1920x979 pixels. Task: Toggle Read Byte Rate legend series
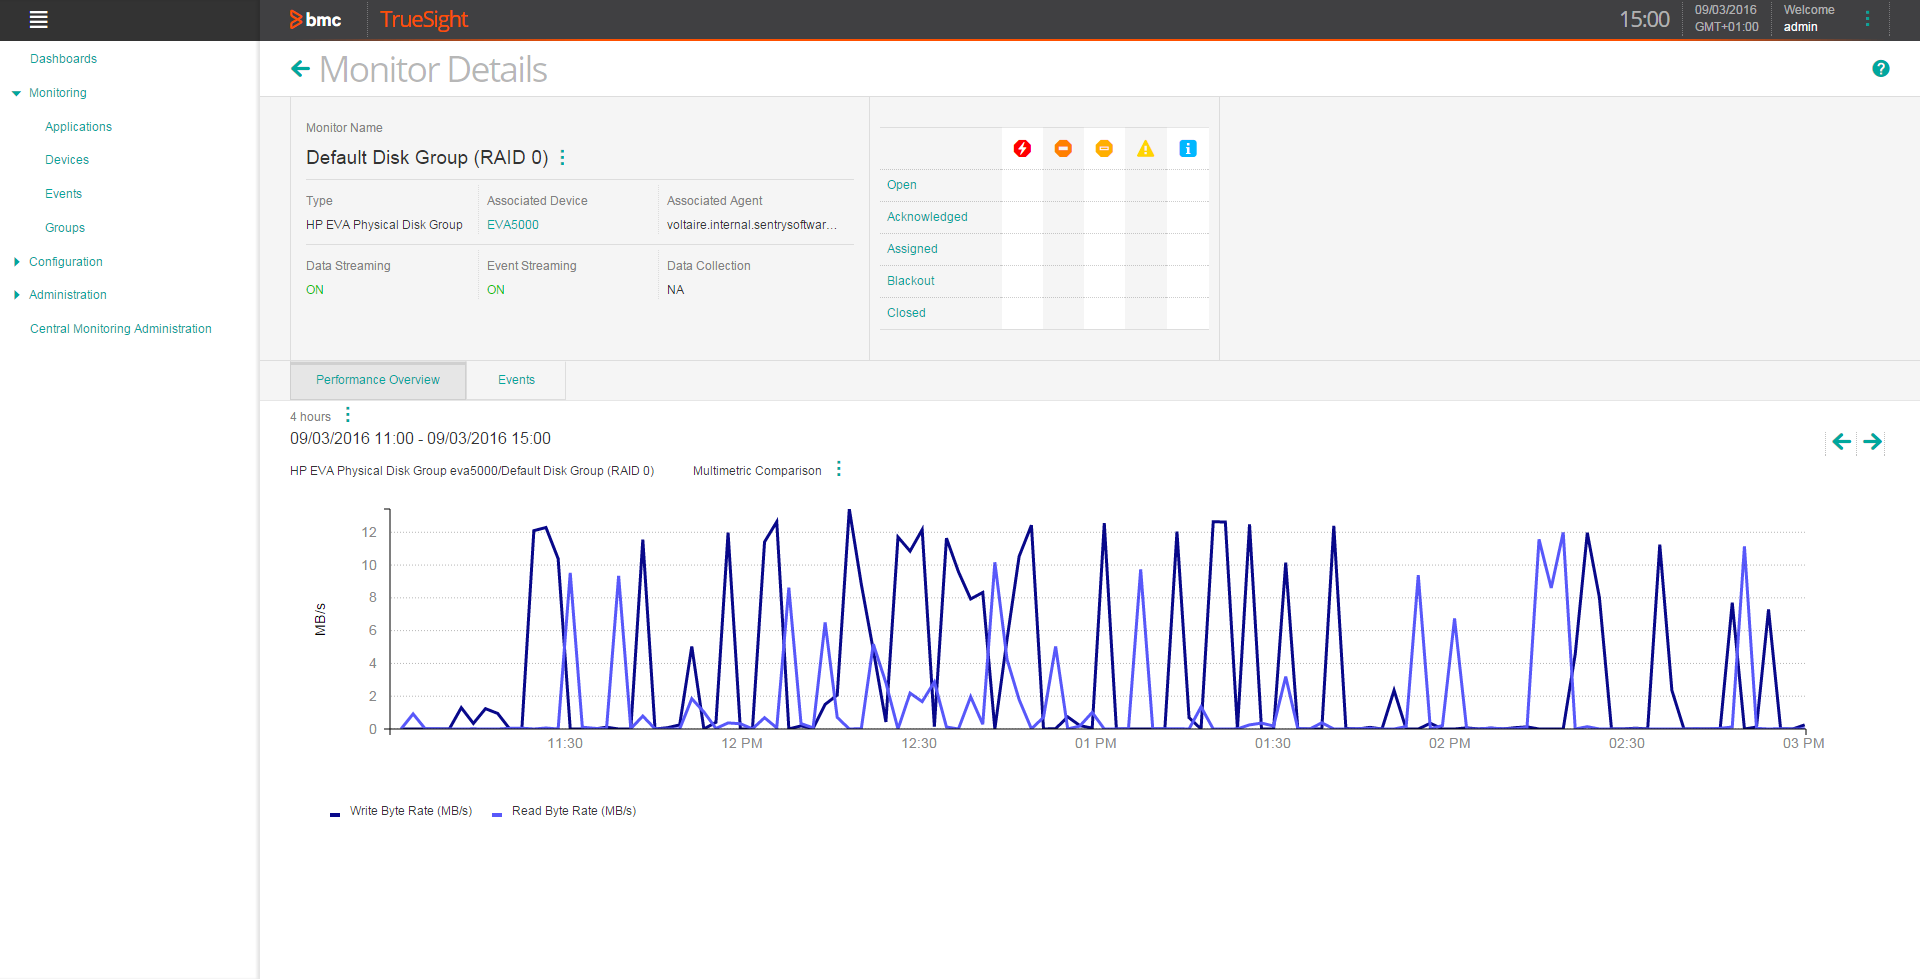(564, 811)
